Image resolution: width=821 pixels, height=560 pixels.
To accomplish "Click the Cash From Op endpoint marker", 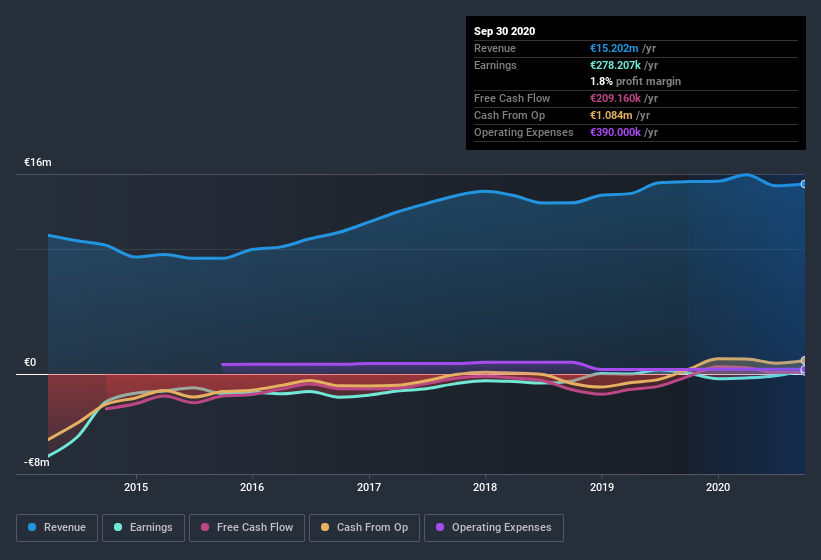I will pos(803,361).
